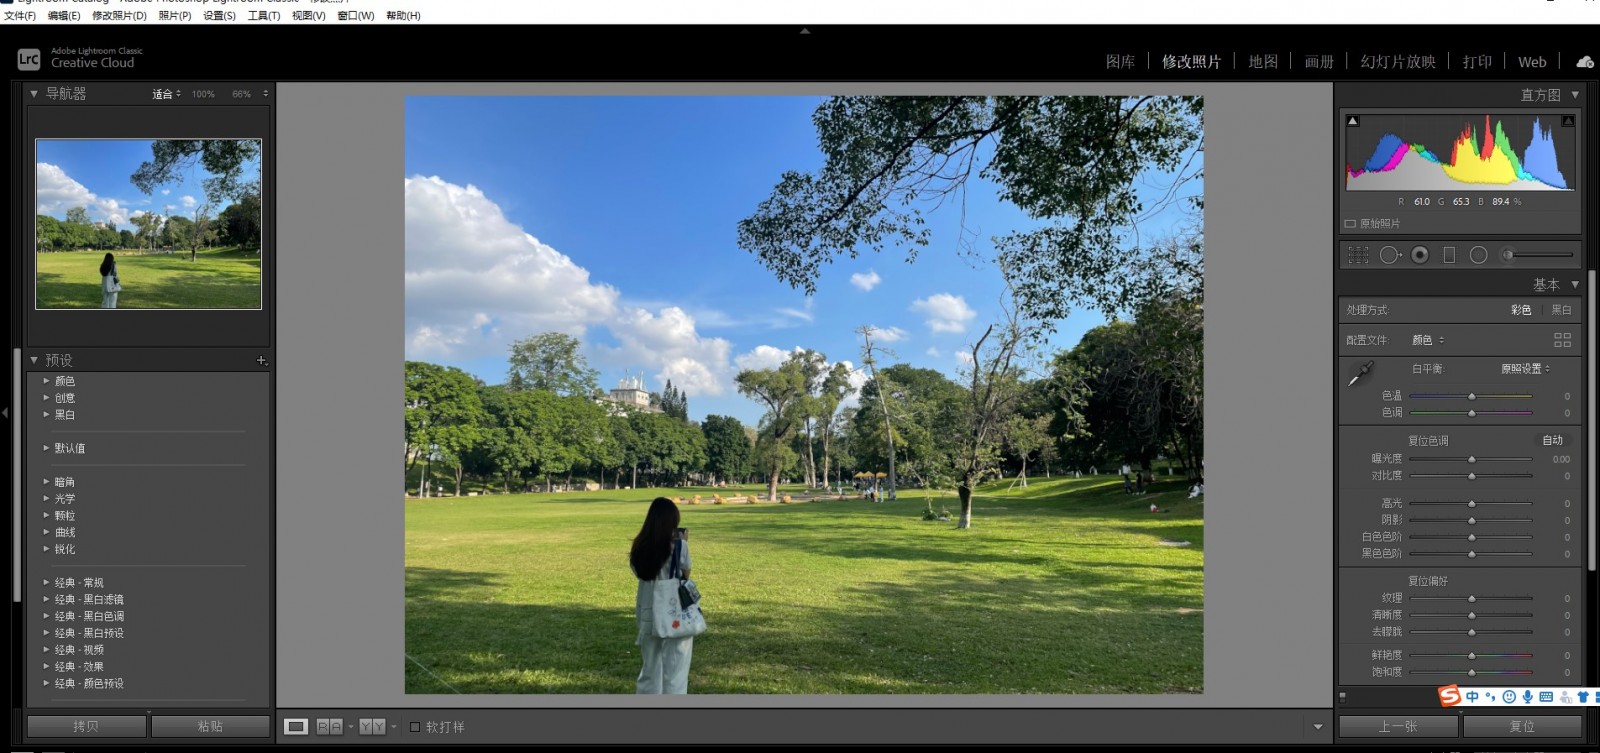
Task: Click the 自动 auto tone button
Action: pos(1552,440)
